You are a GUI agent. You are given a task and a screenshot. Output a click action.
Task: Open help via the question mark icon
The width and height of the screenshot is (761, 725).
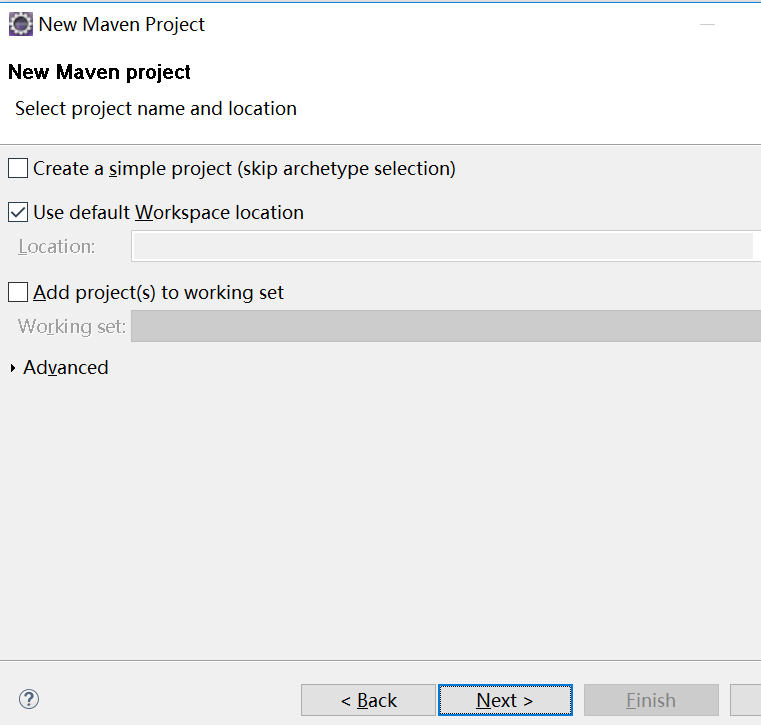point(29,699)
